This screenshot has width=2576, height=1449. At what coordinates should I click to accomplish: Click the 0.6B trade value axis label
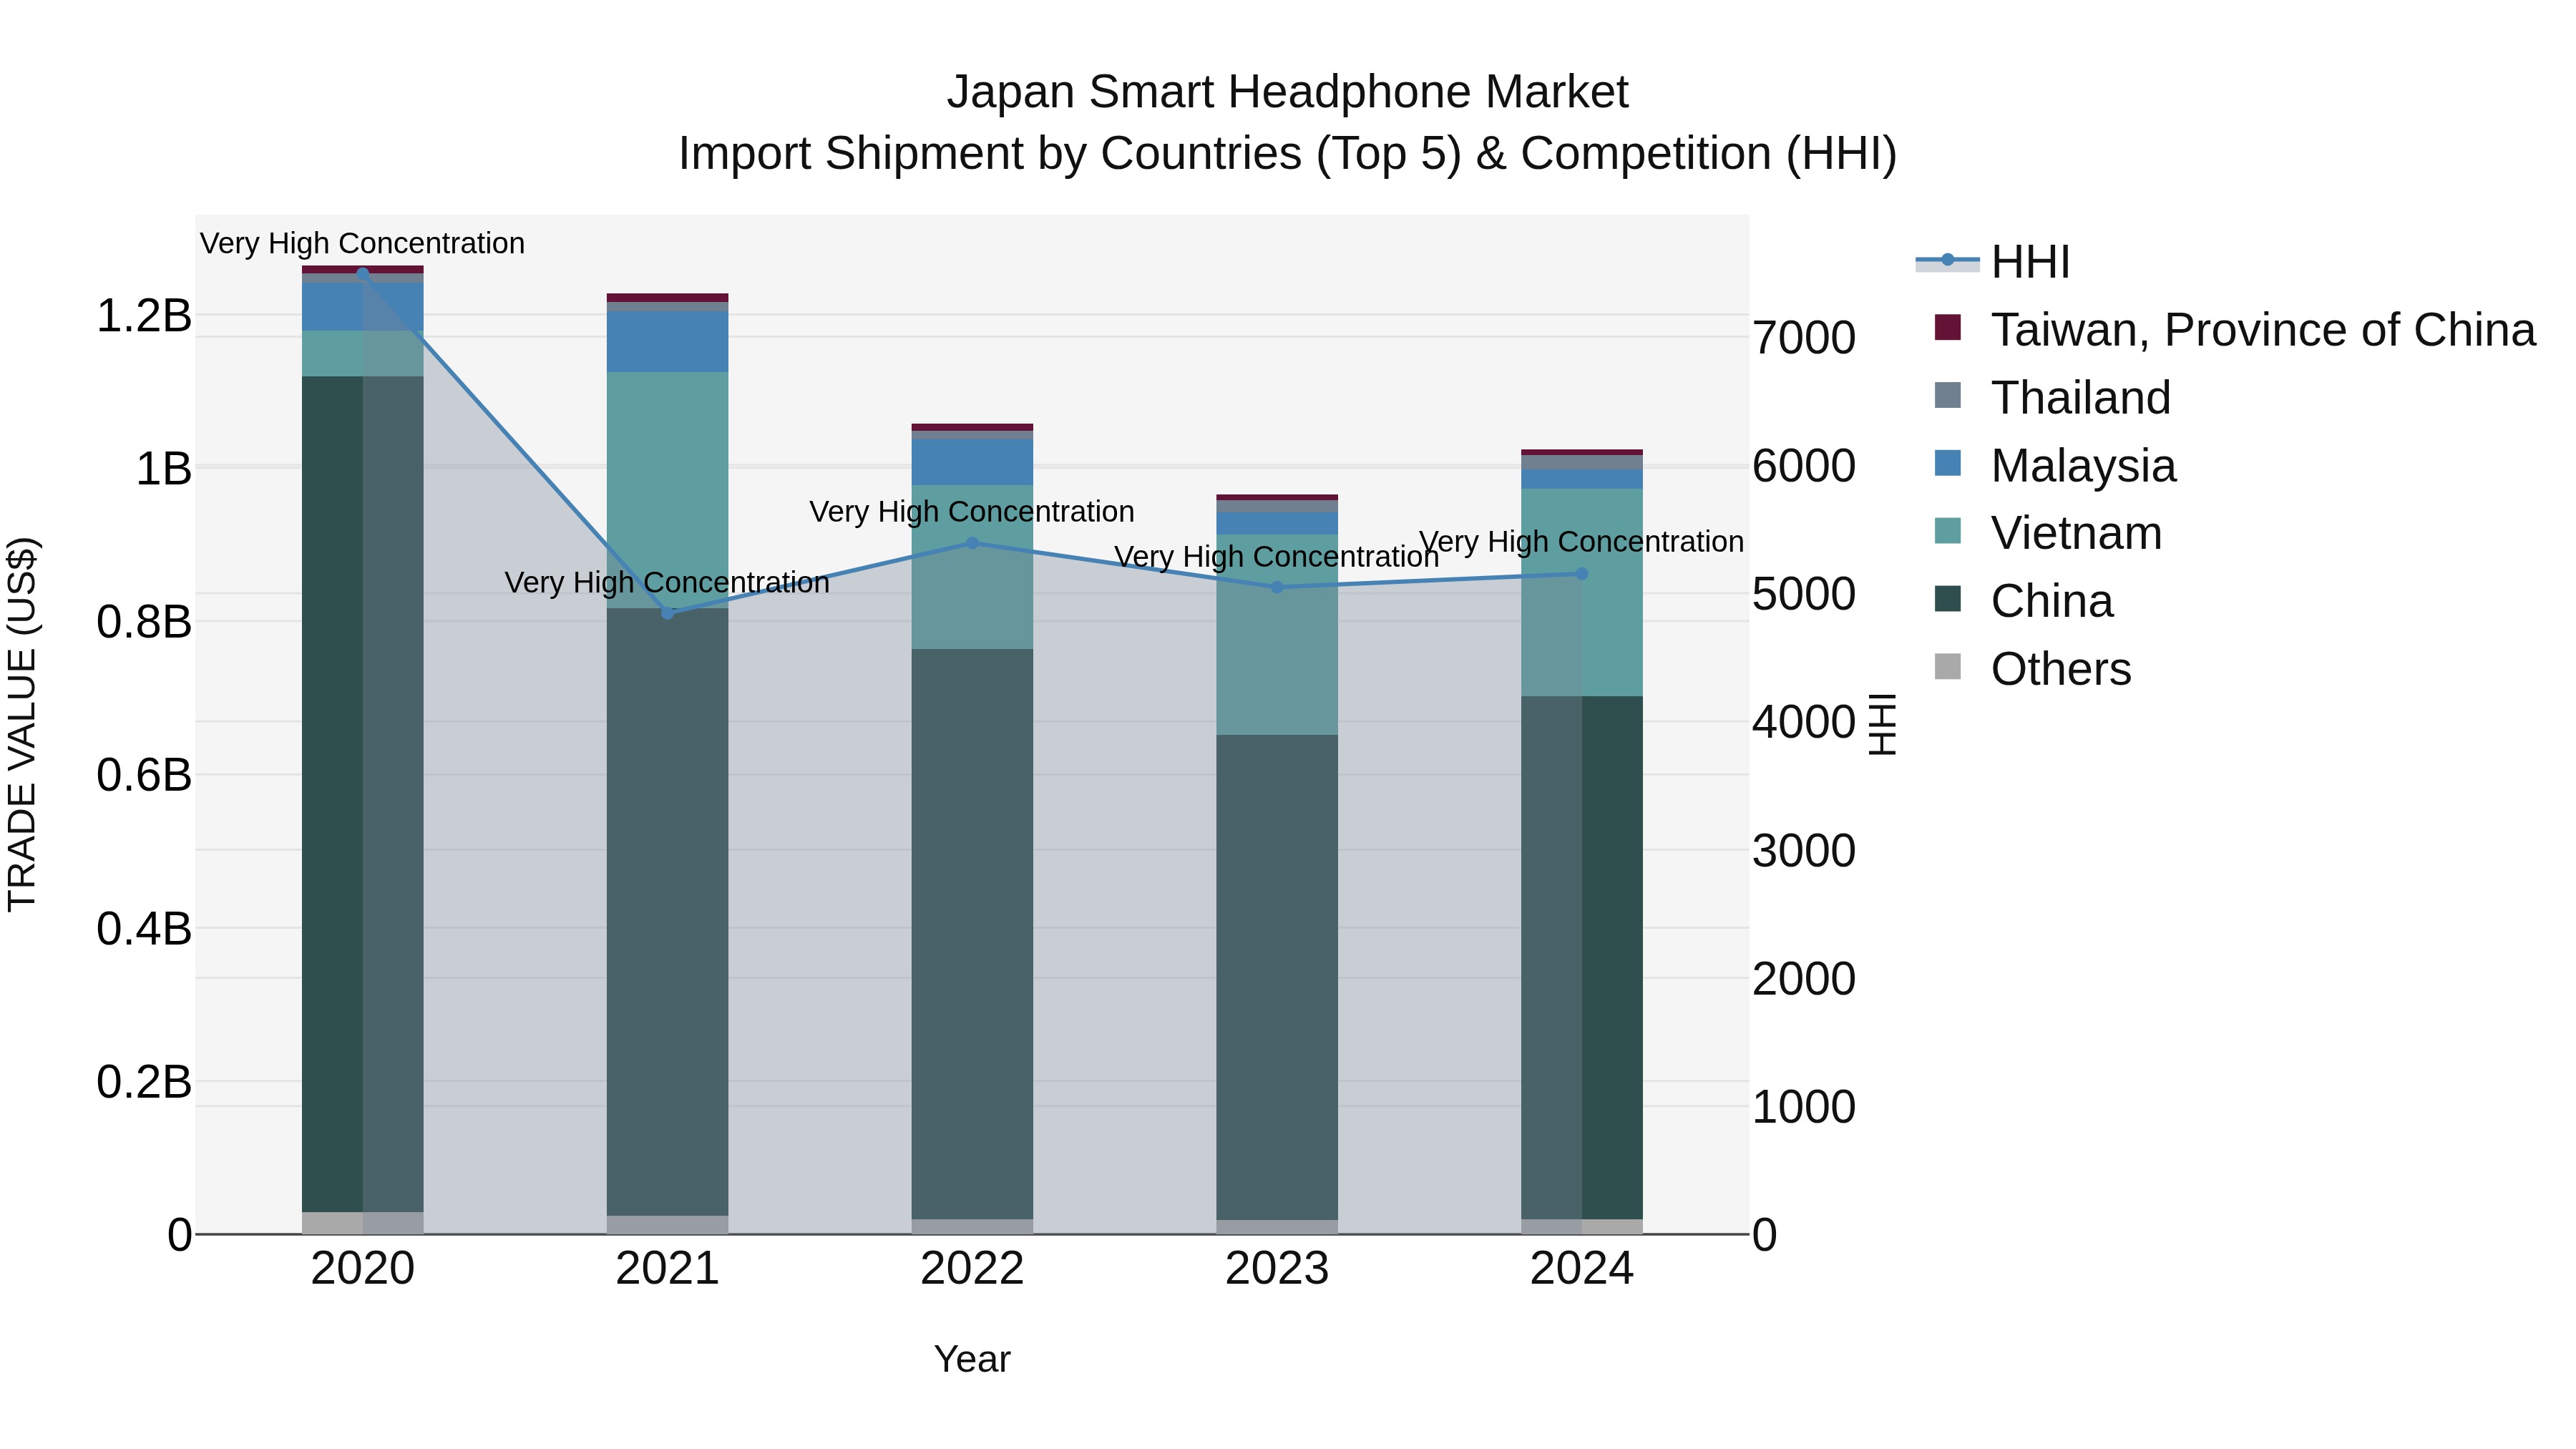[144, 775]
